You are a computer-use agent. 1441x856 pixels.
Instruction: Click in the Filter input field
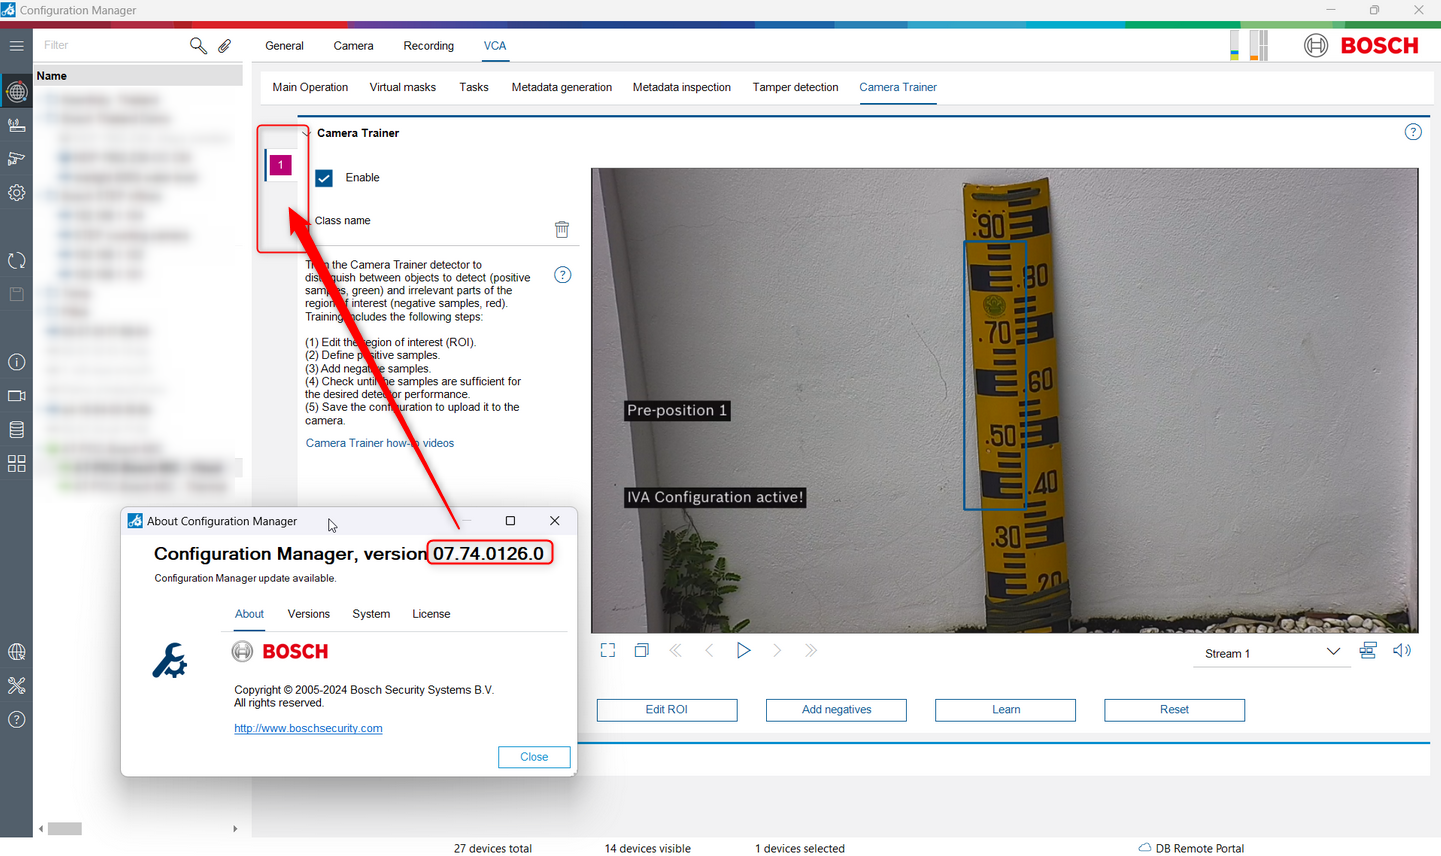click(110, 45)
